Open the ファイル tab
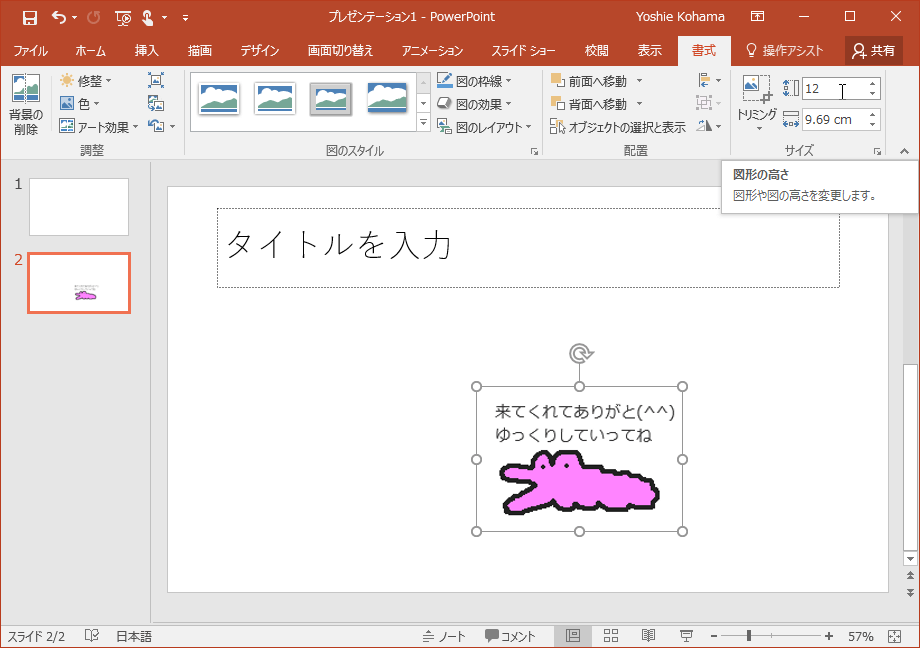The height and width of the screenshot is (648, 920). pyautogui.click(x=31, y=51)
